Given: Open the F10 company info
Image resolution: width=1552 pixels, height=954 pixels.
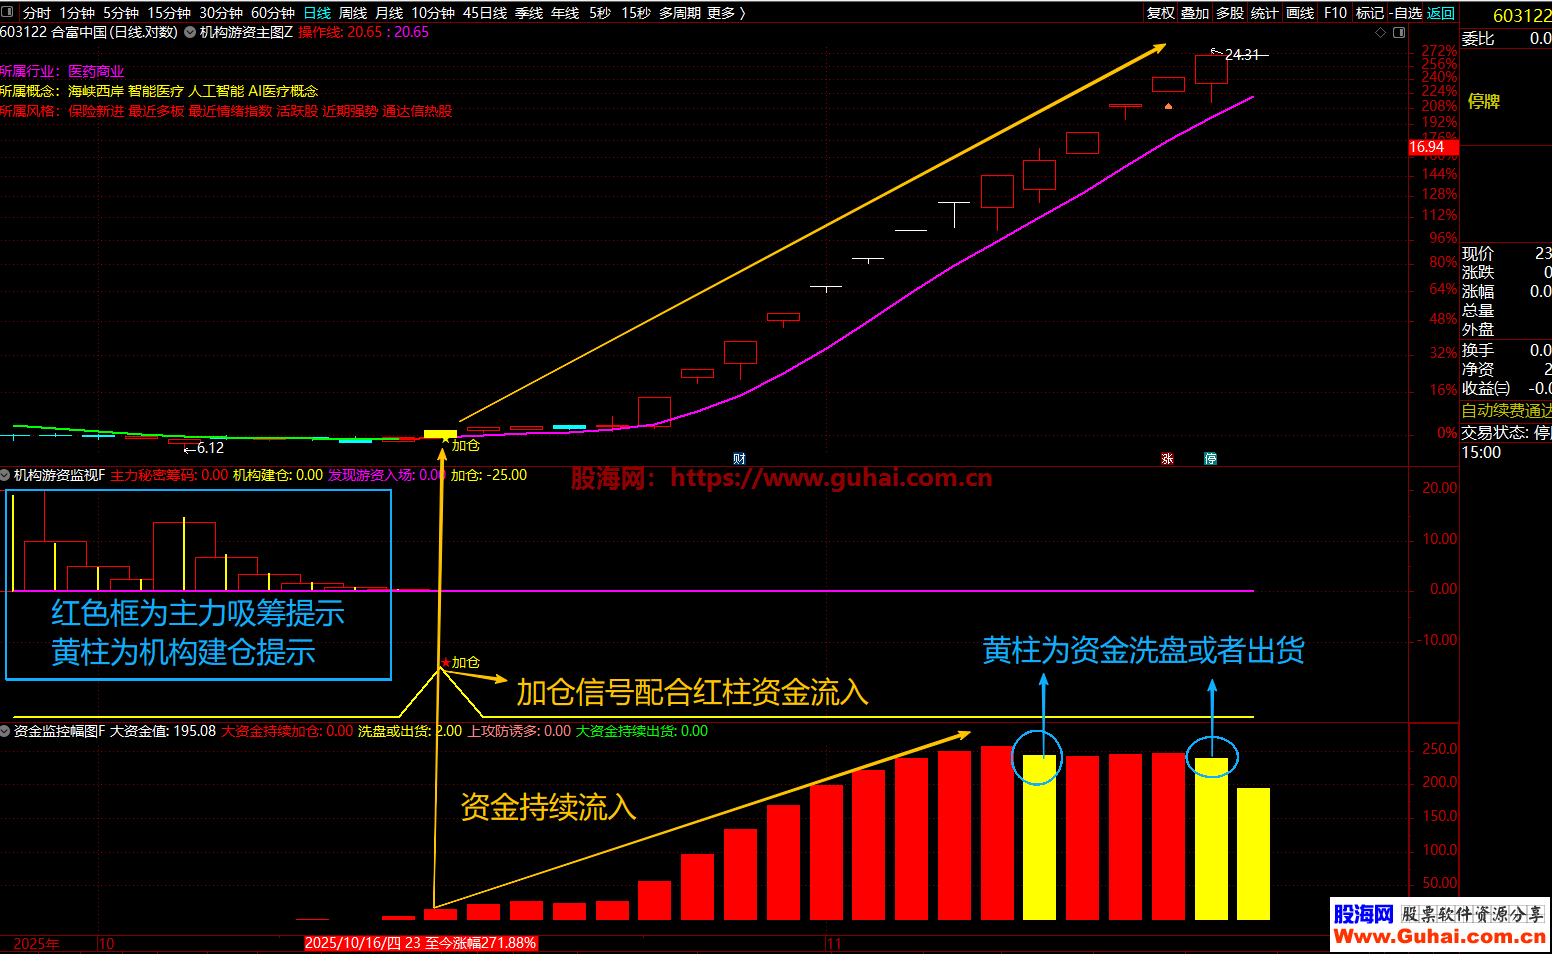Looking at the screenshot, I should [x=1335, y=13].
